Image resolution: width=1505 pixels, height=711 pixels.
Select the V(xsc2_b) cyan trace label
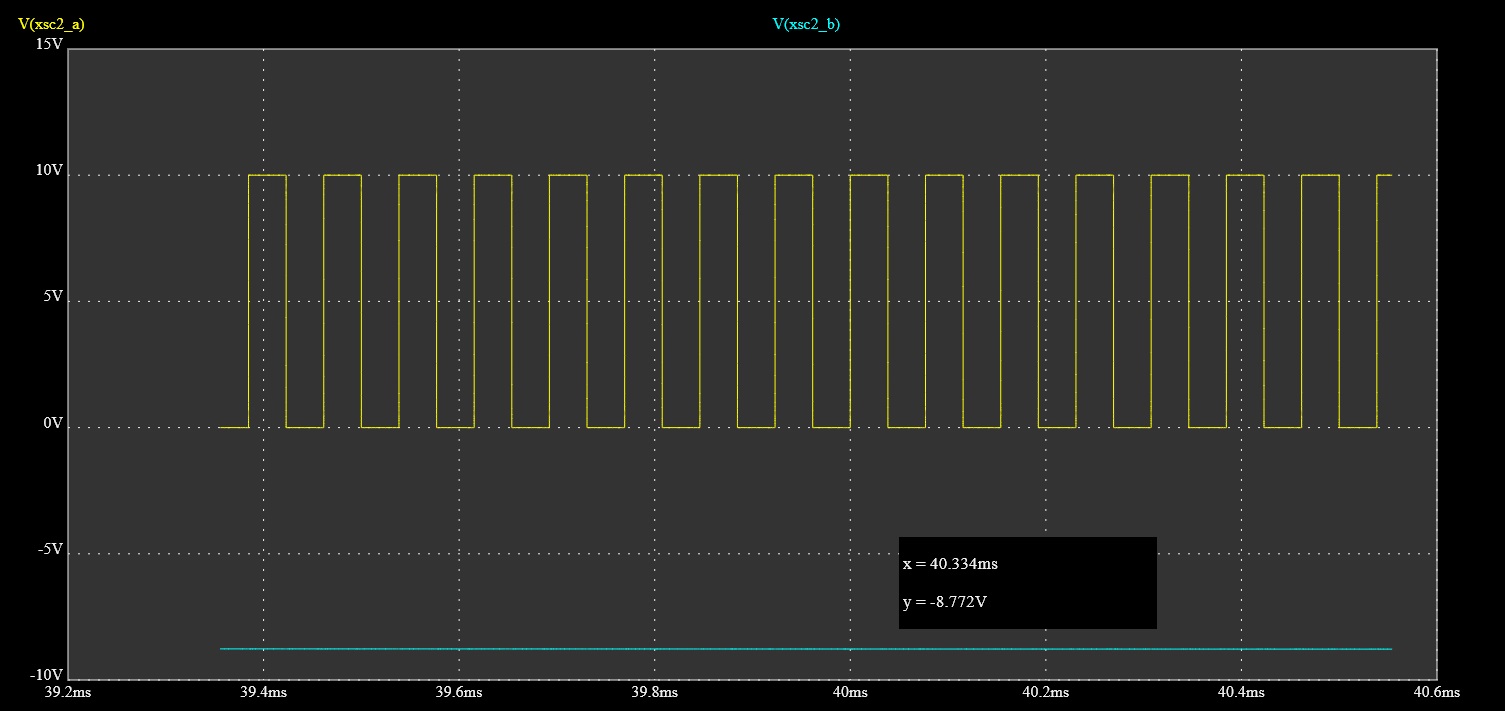pyautogui.click(x=806, y=24)
